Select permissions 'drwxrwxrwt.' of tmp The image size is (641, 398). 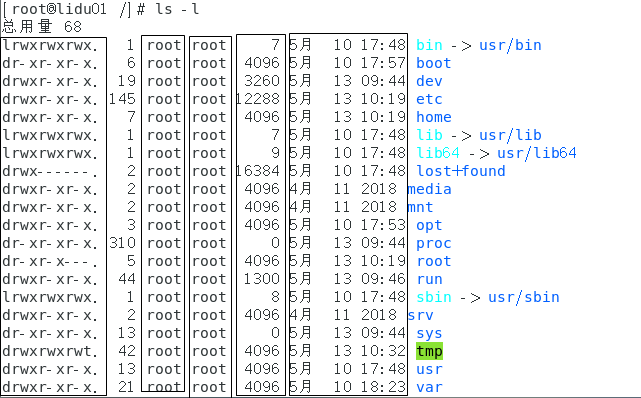[x=50, y=351]
